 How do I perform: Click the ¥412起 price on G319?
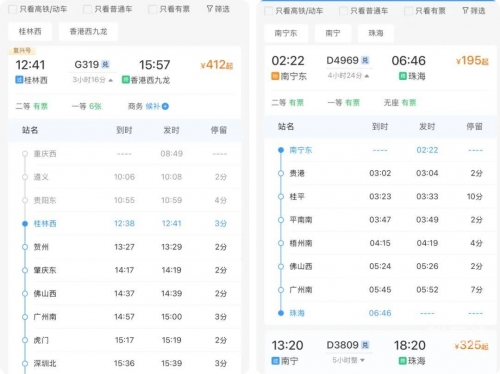(x=217, y=65)
